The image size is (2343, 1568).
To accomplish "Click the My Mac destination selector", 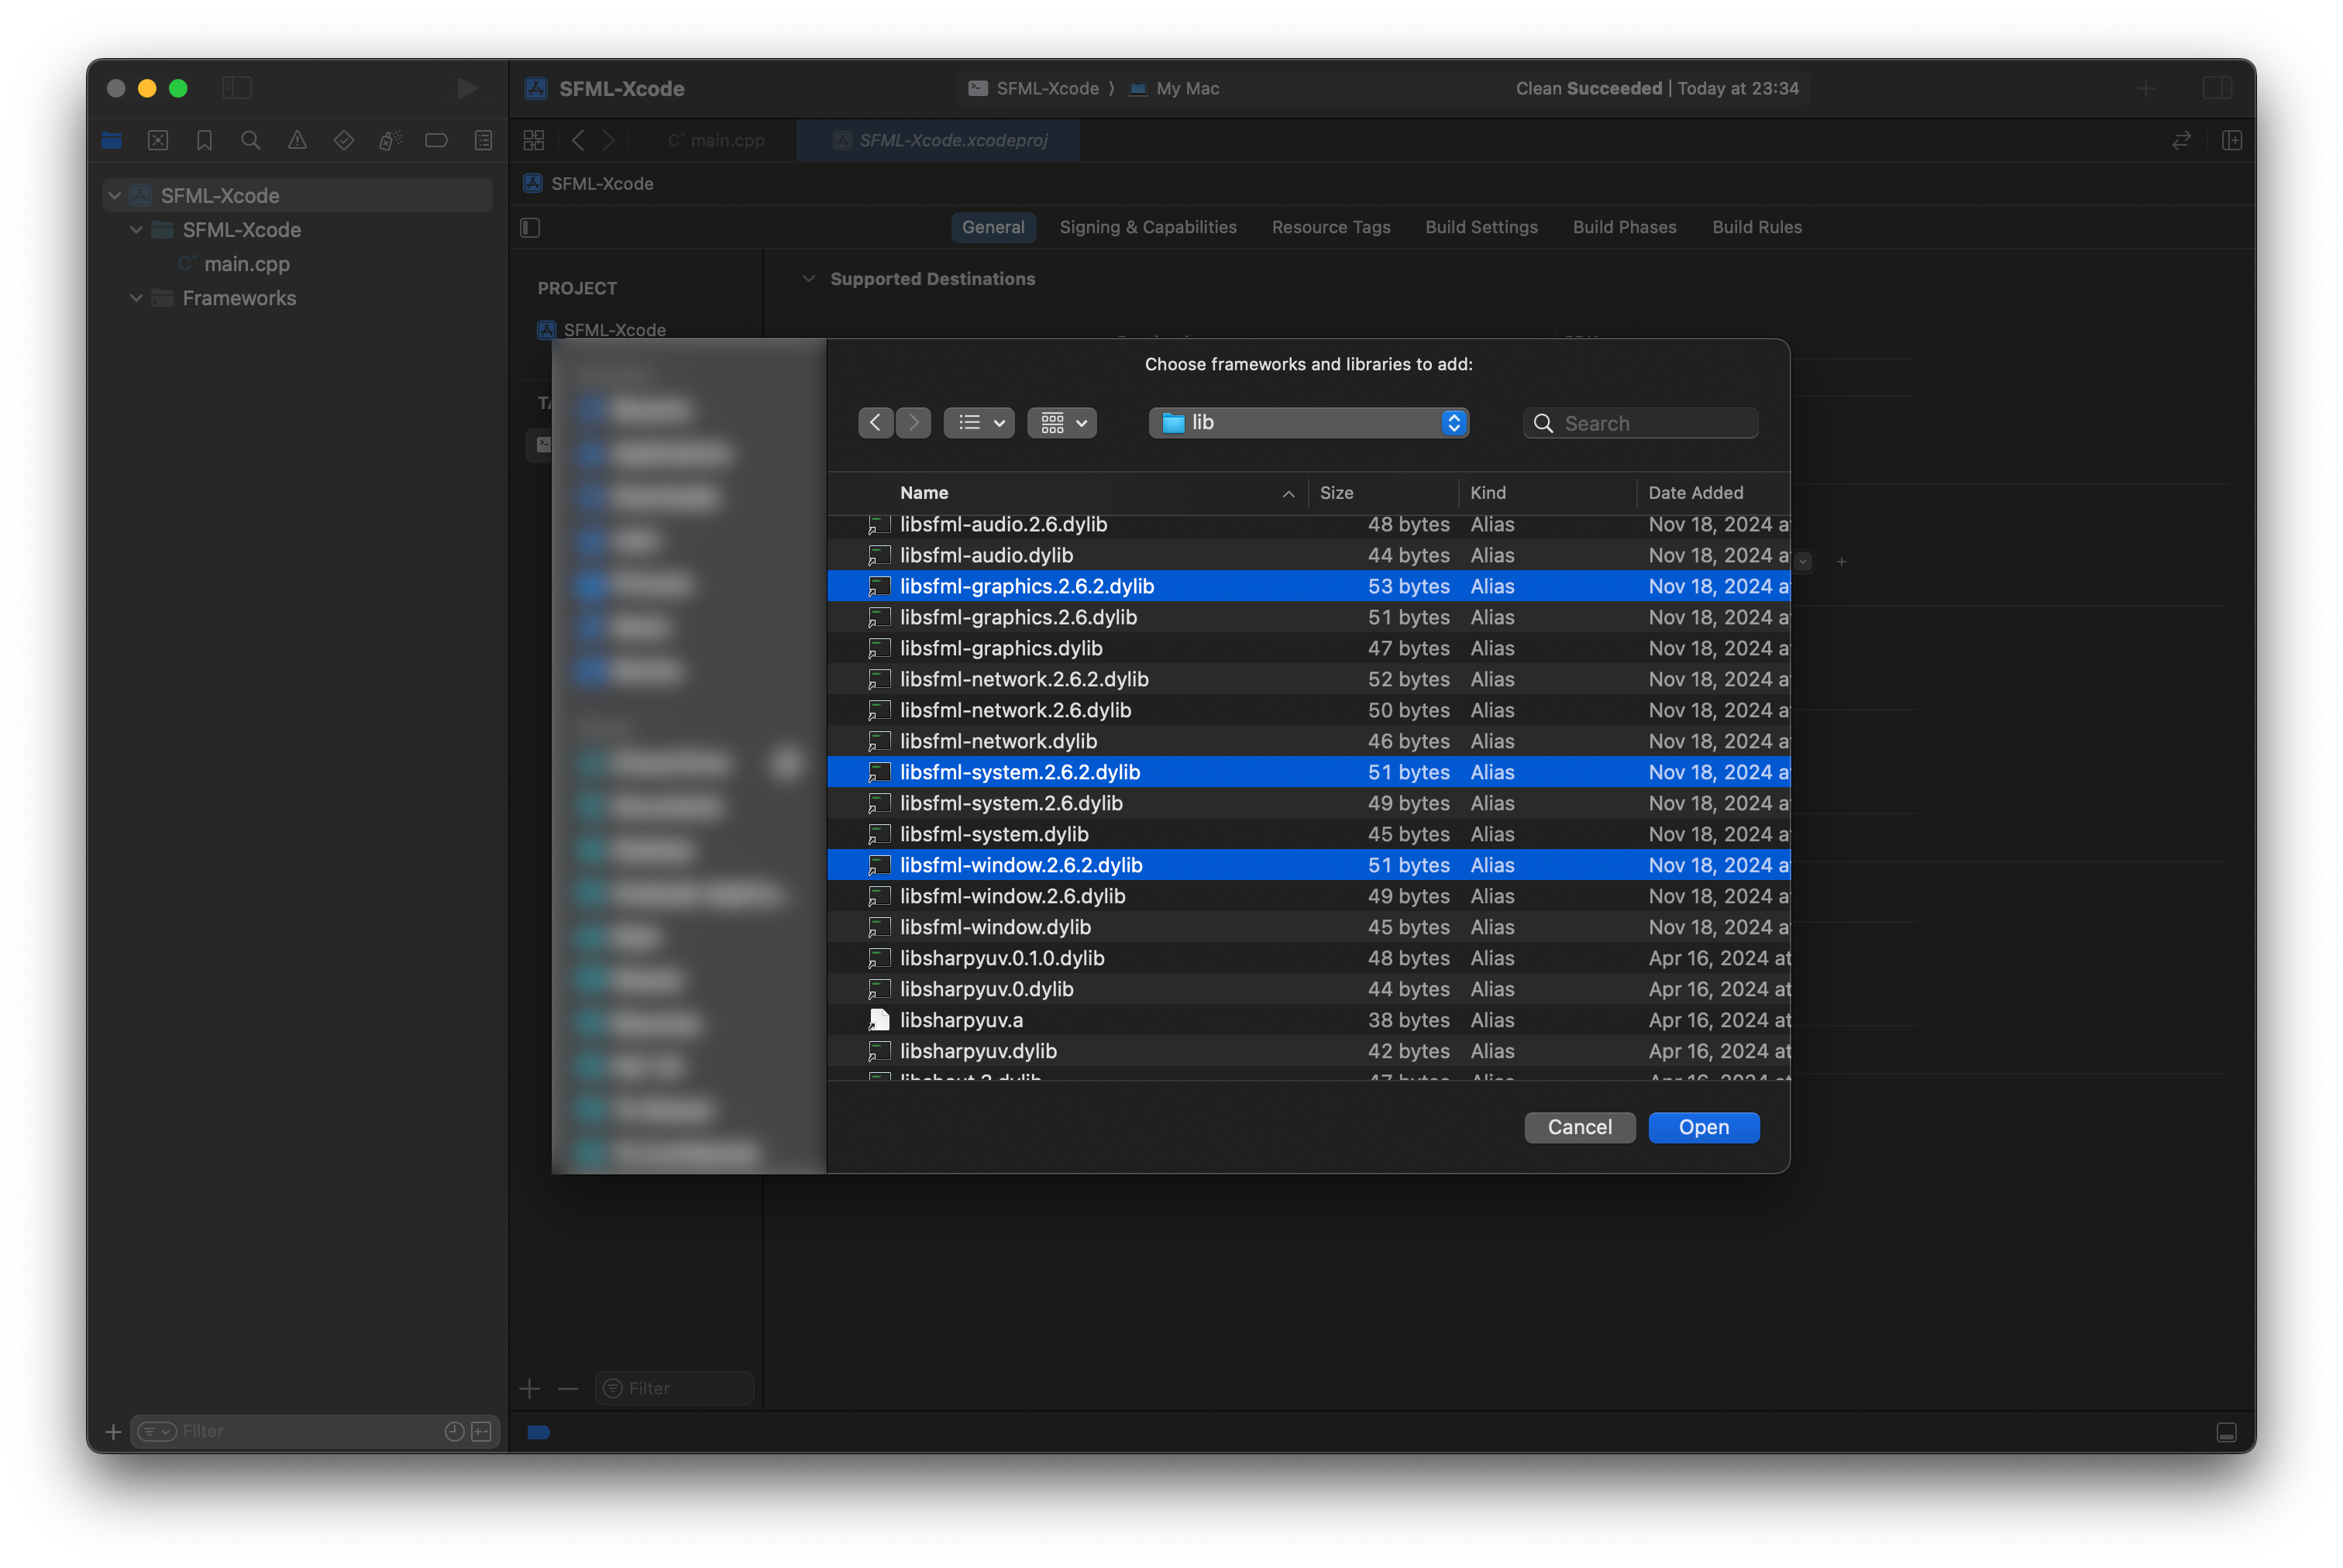I will 1175,88.
